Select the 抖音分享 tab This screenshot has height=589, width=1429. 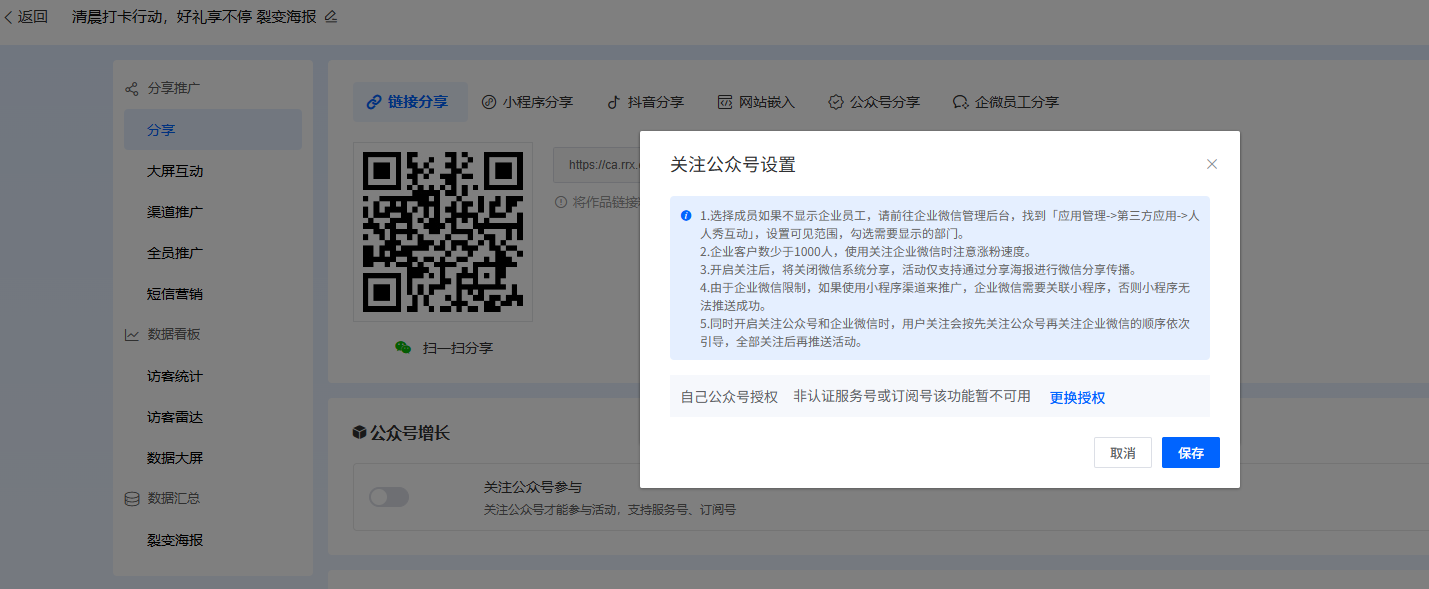pyautogui.click(x=645, y=102)
